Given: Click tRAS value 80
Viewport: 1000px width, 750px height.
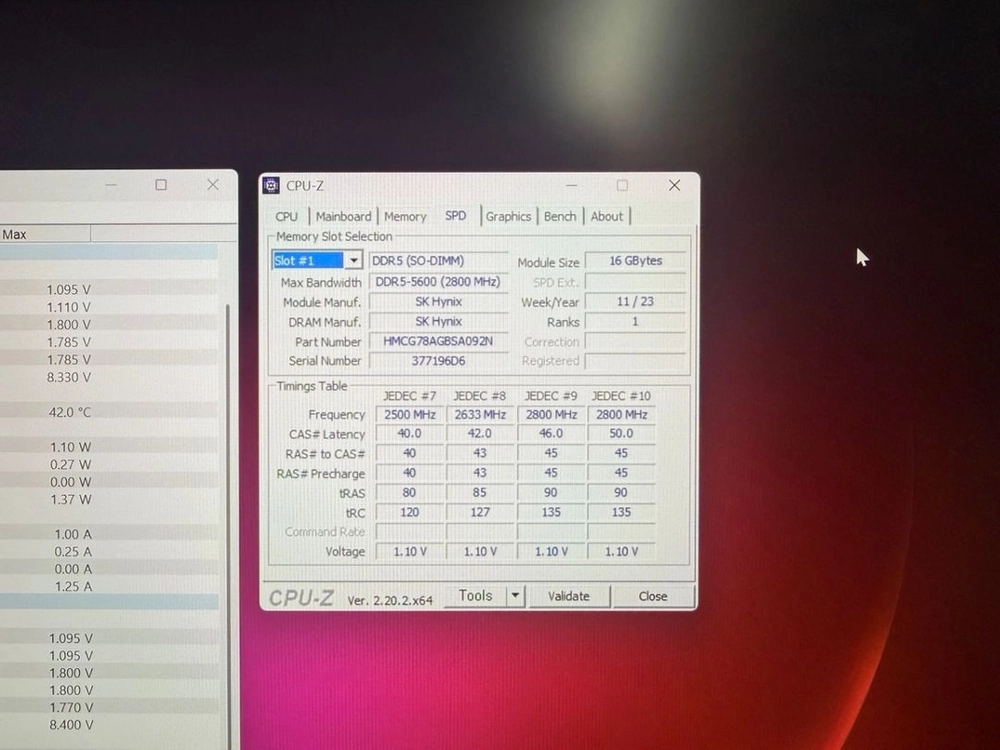Looking at the screenshot, I should coord(409,492).
